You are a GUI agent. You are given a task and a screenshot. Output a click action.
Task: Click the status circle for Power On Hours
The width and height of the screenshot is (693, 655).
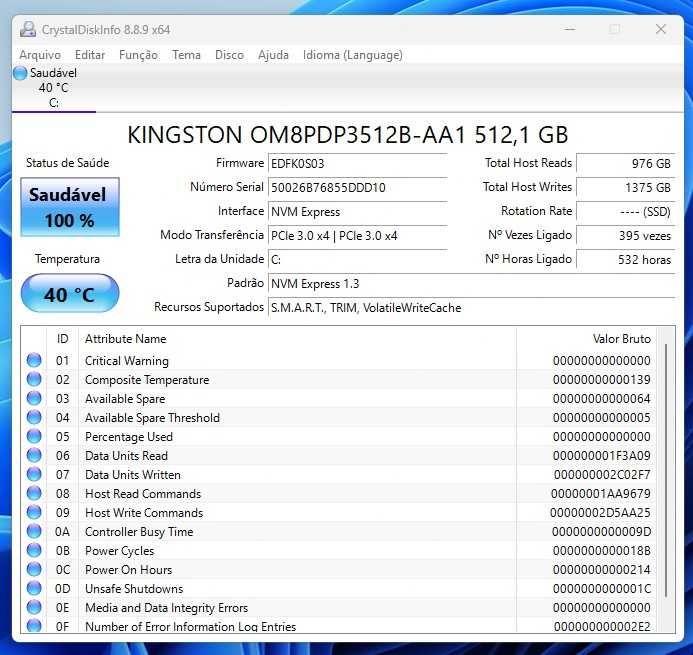tap(34, 569)
